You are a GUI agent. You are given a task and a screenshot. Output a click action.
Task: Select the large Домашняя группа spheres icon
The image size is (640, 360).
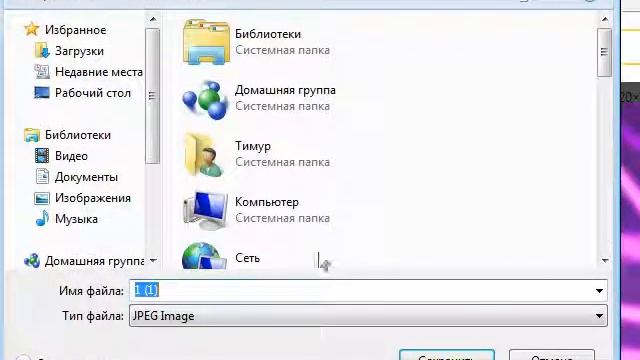[x=205, y=100]
